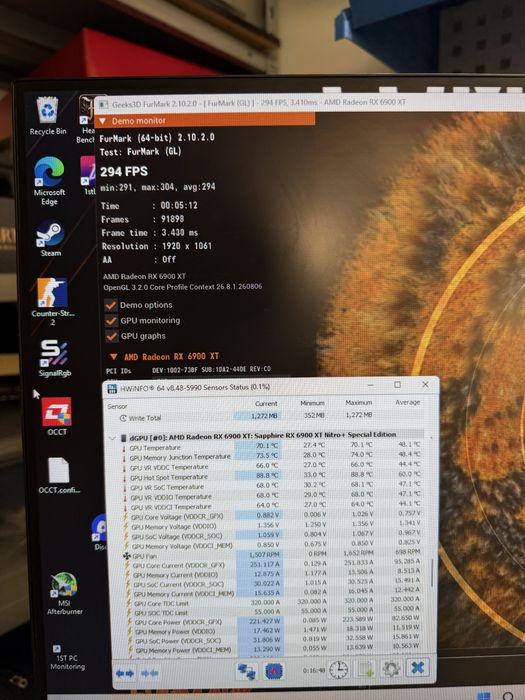
Task: Click the 294 FPS readout in FurMark
Action: click(x=124, y=172)
